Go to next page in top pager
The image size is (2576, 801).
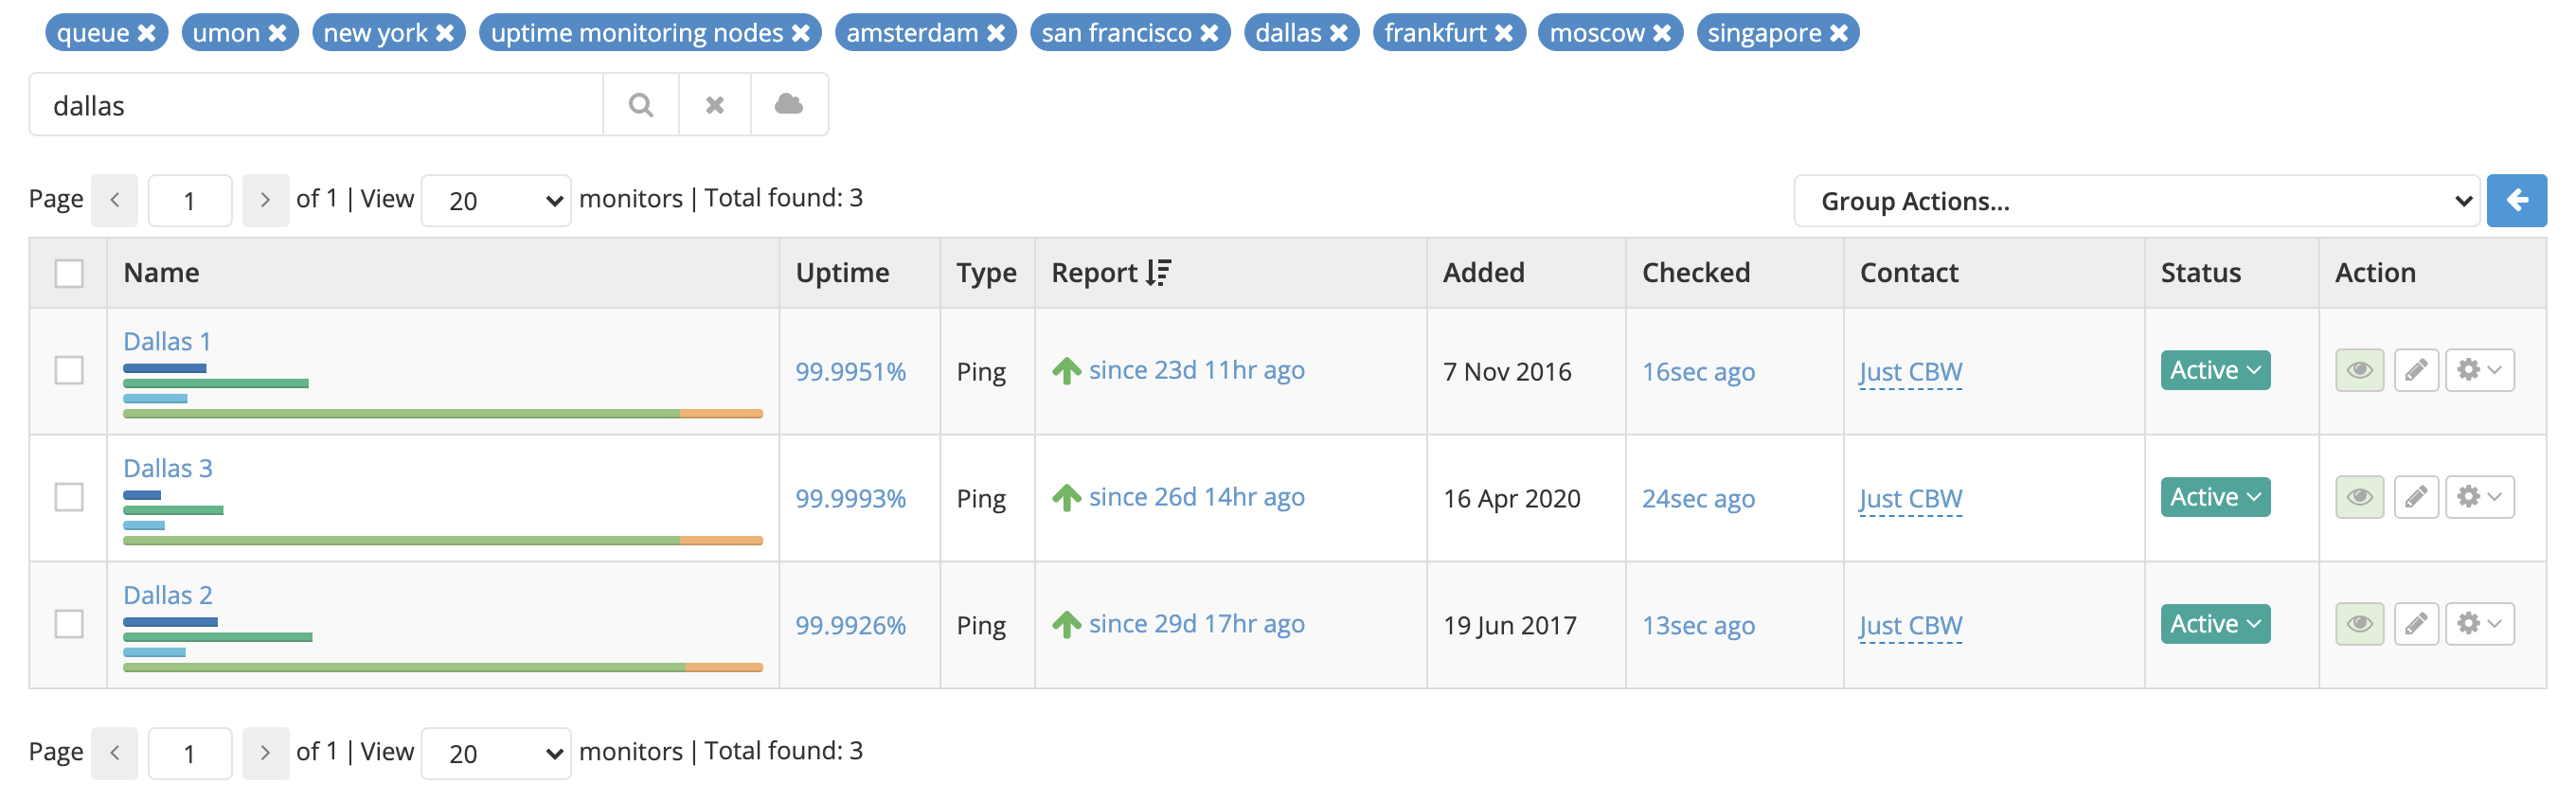265,200
